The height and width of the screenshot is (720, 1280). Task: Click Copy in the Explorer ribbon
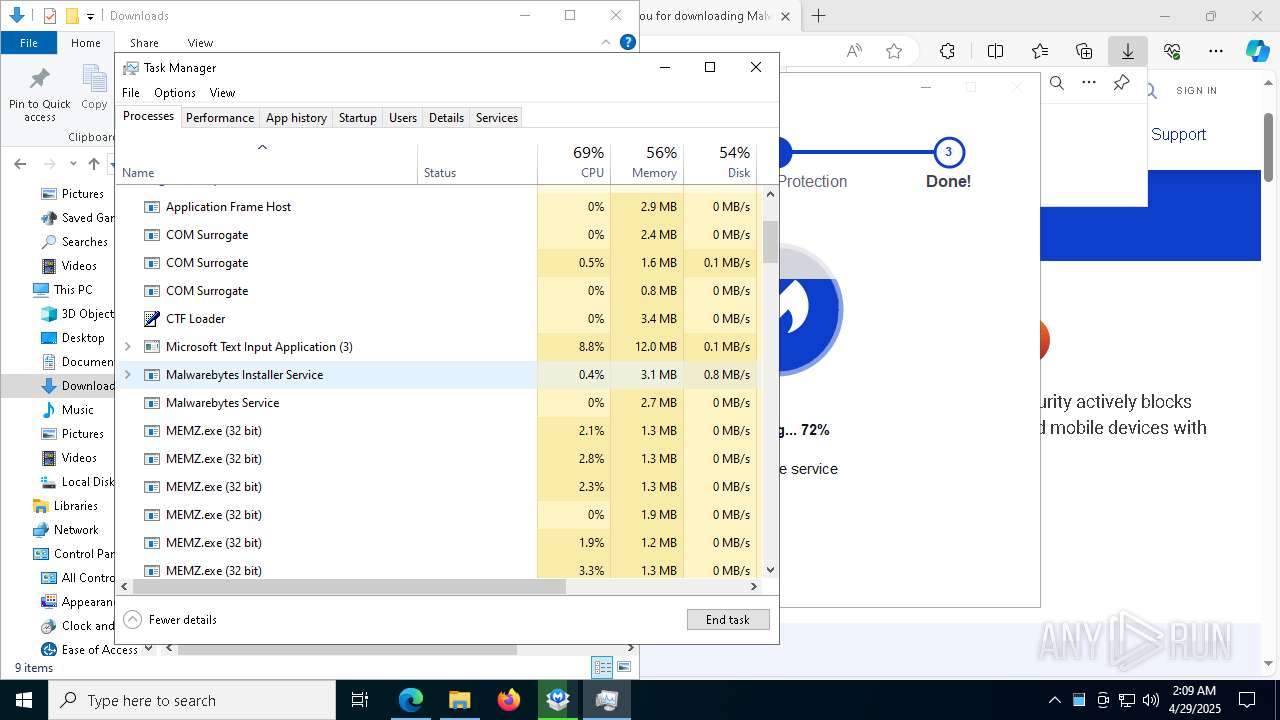point(94,90)
